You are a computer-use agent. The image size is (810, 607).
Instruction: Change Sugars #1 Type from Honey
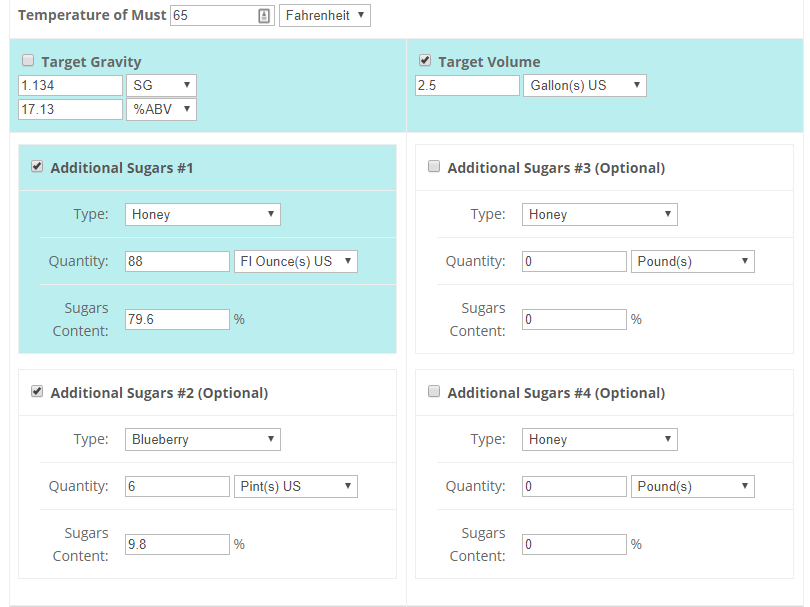(x=202, y=214)
